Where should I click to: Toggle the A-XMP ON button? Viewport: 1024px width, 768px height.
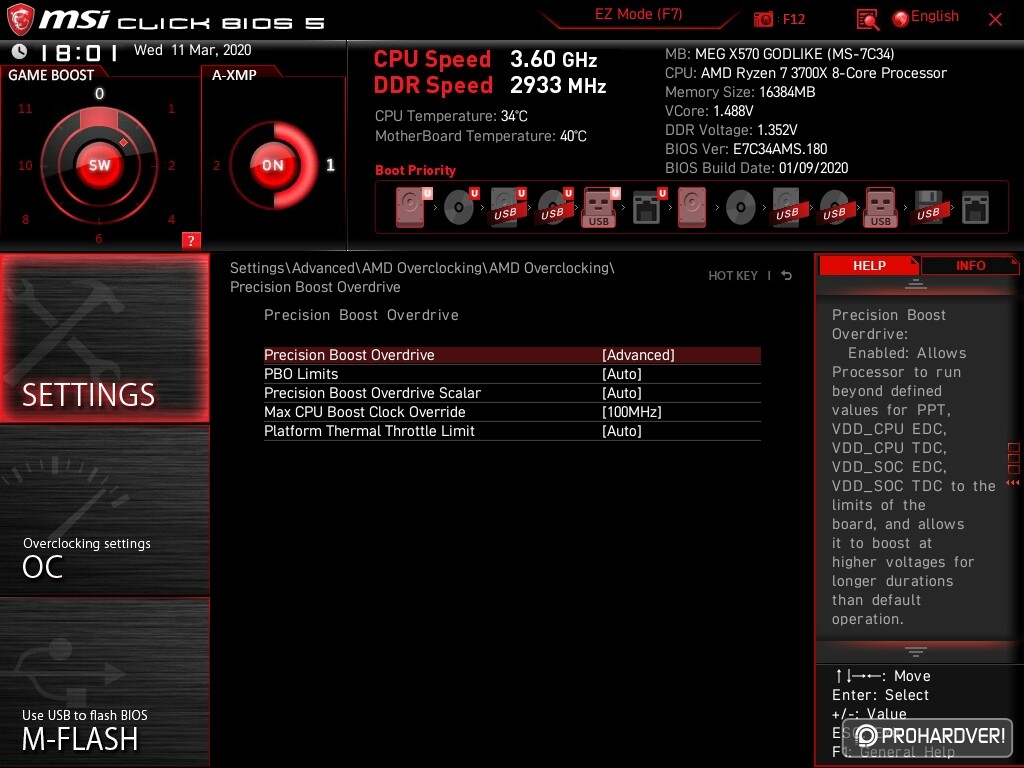[273, 165]
